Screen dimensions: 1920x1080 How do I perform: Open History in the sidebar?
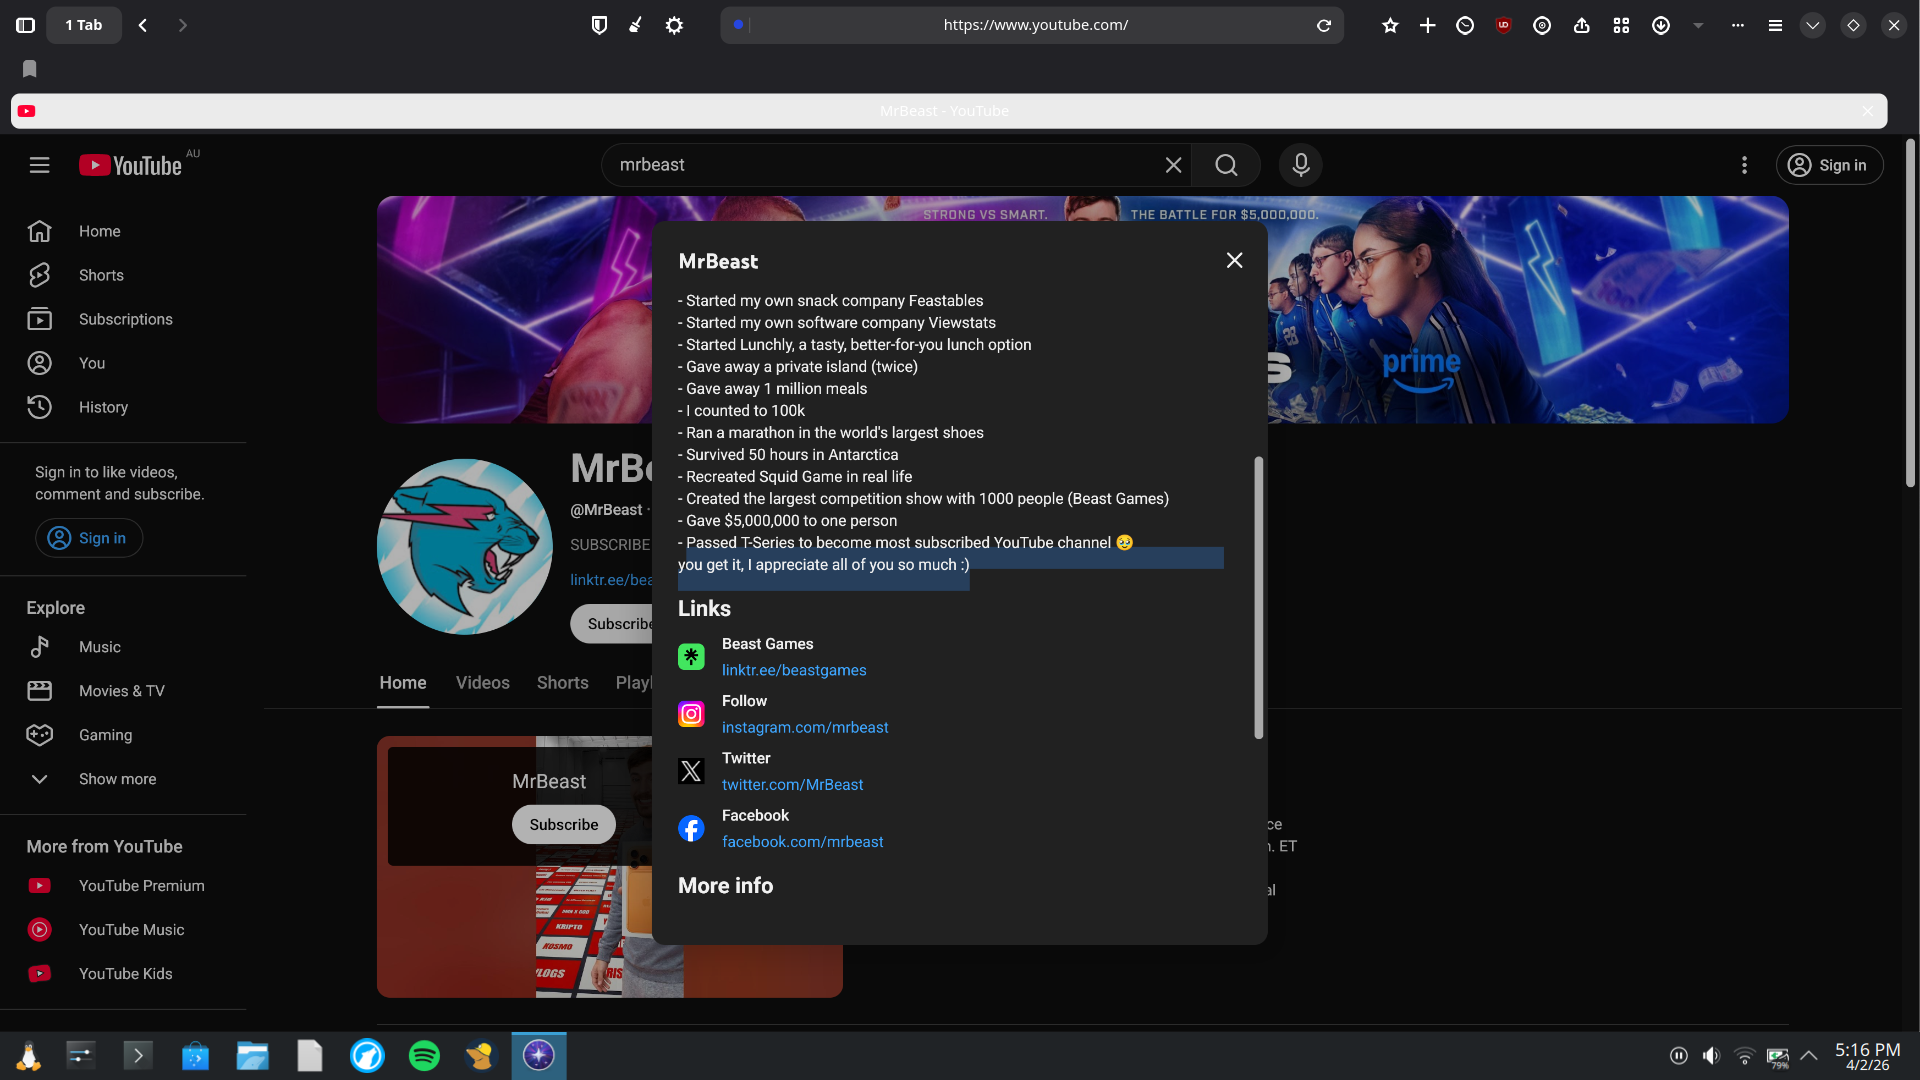[103, 407]
